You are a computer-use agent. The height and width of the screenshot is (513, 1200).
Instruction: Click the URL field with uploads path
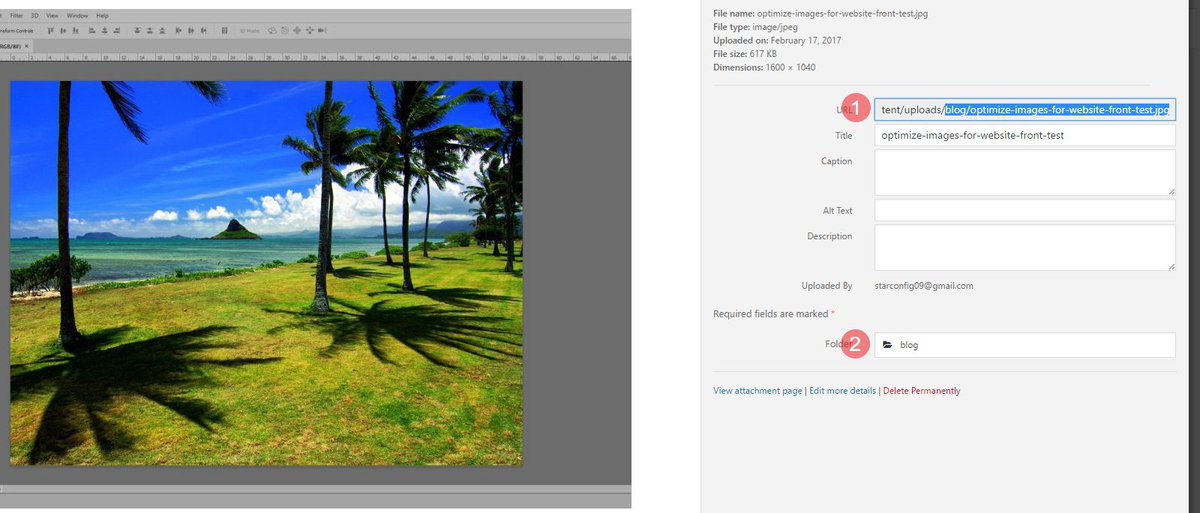click(1025, 109)
